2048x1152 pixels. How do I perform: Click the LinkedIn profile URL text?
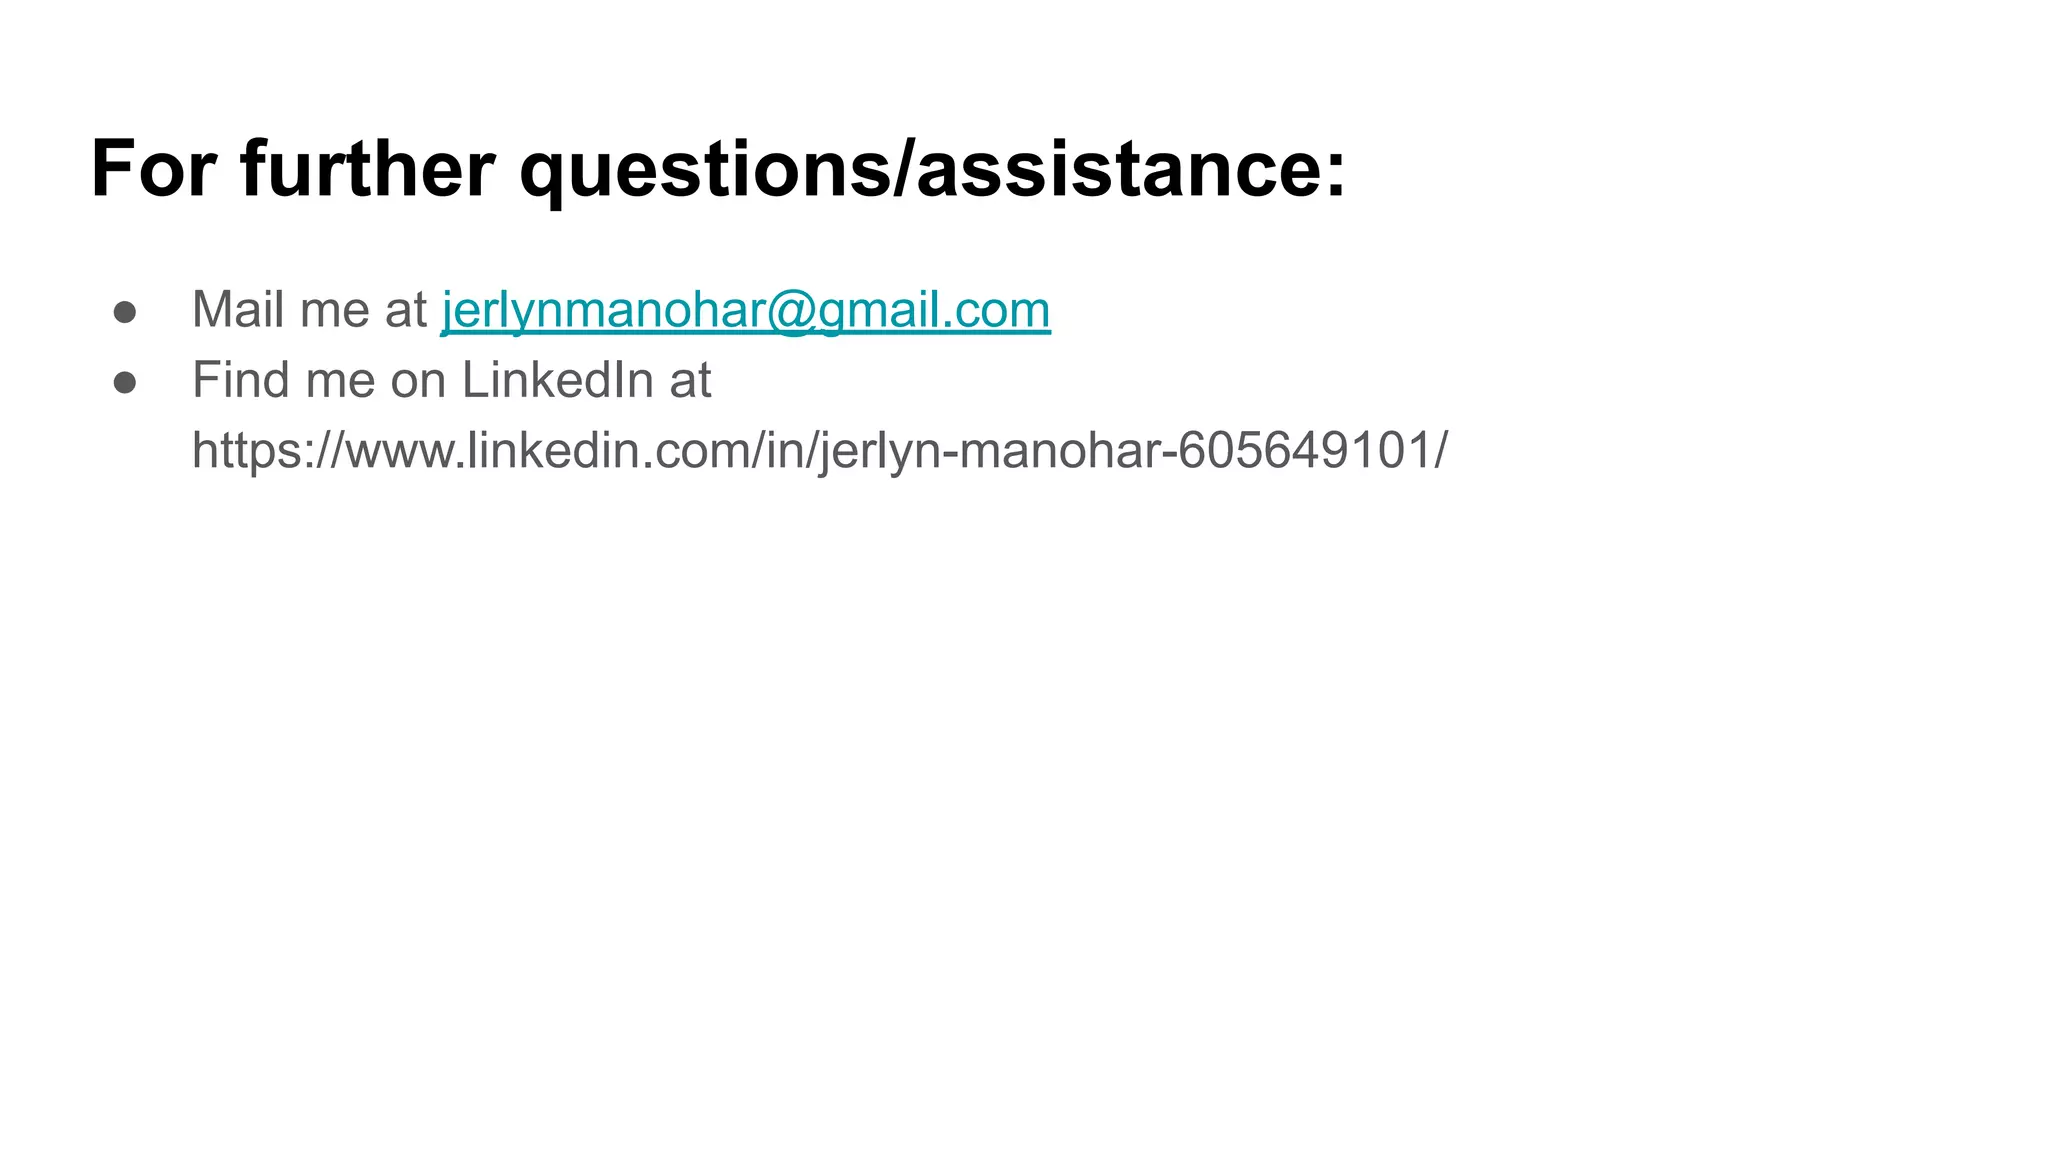click(819, 450)
